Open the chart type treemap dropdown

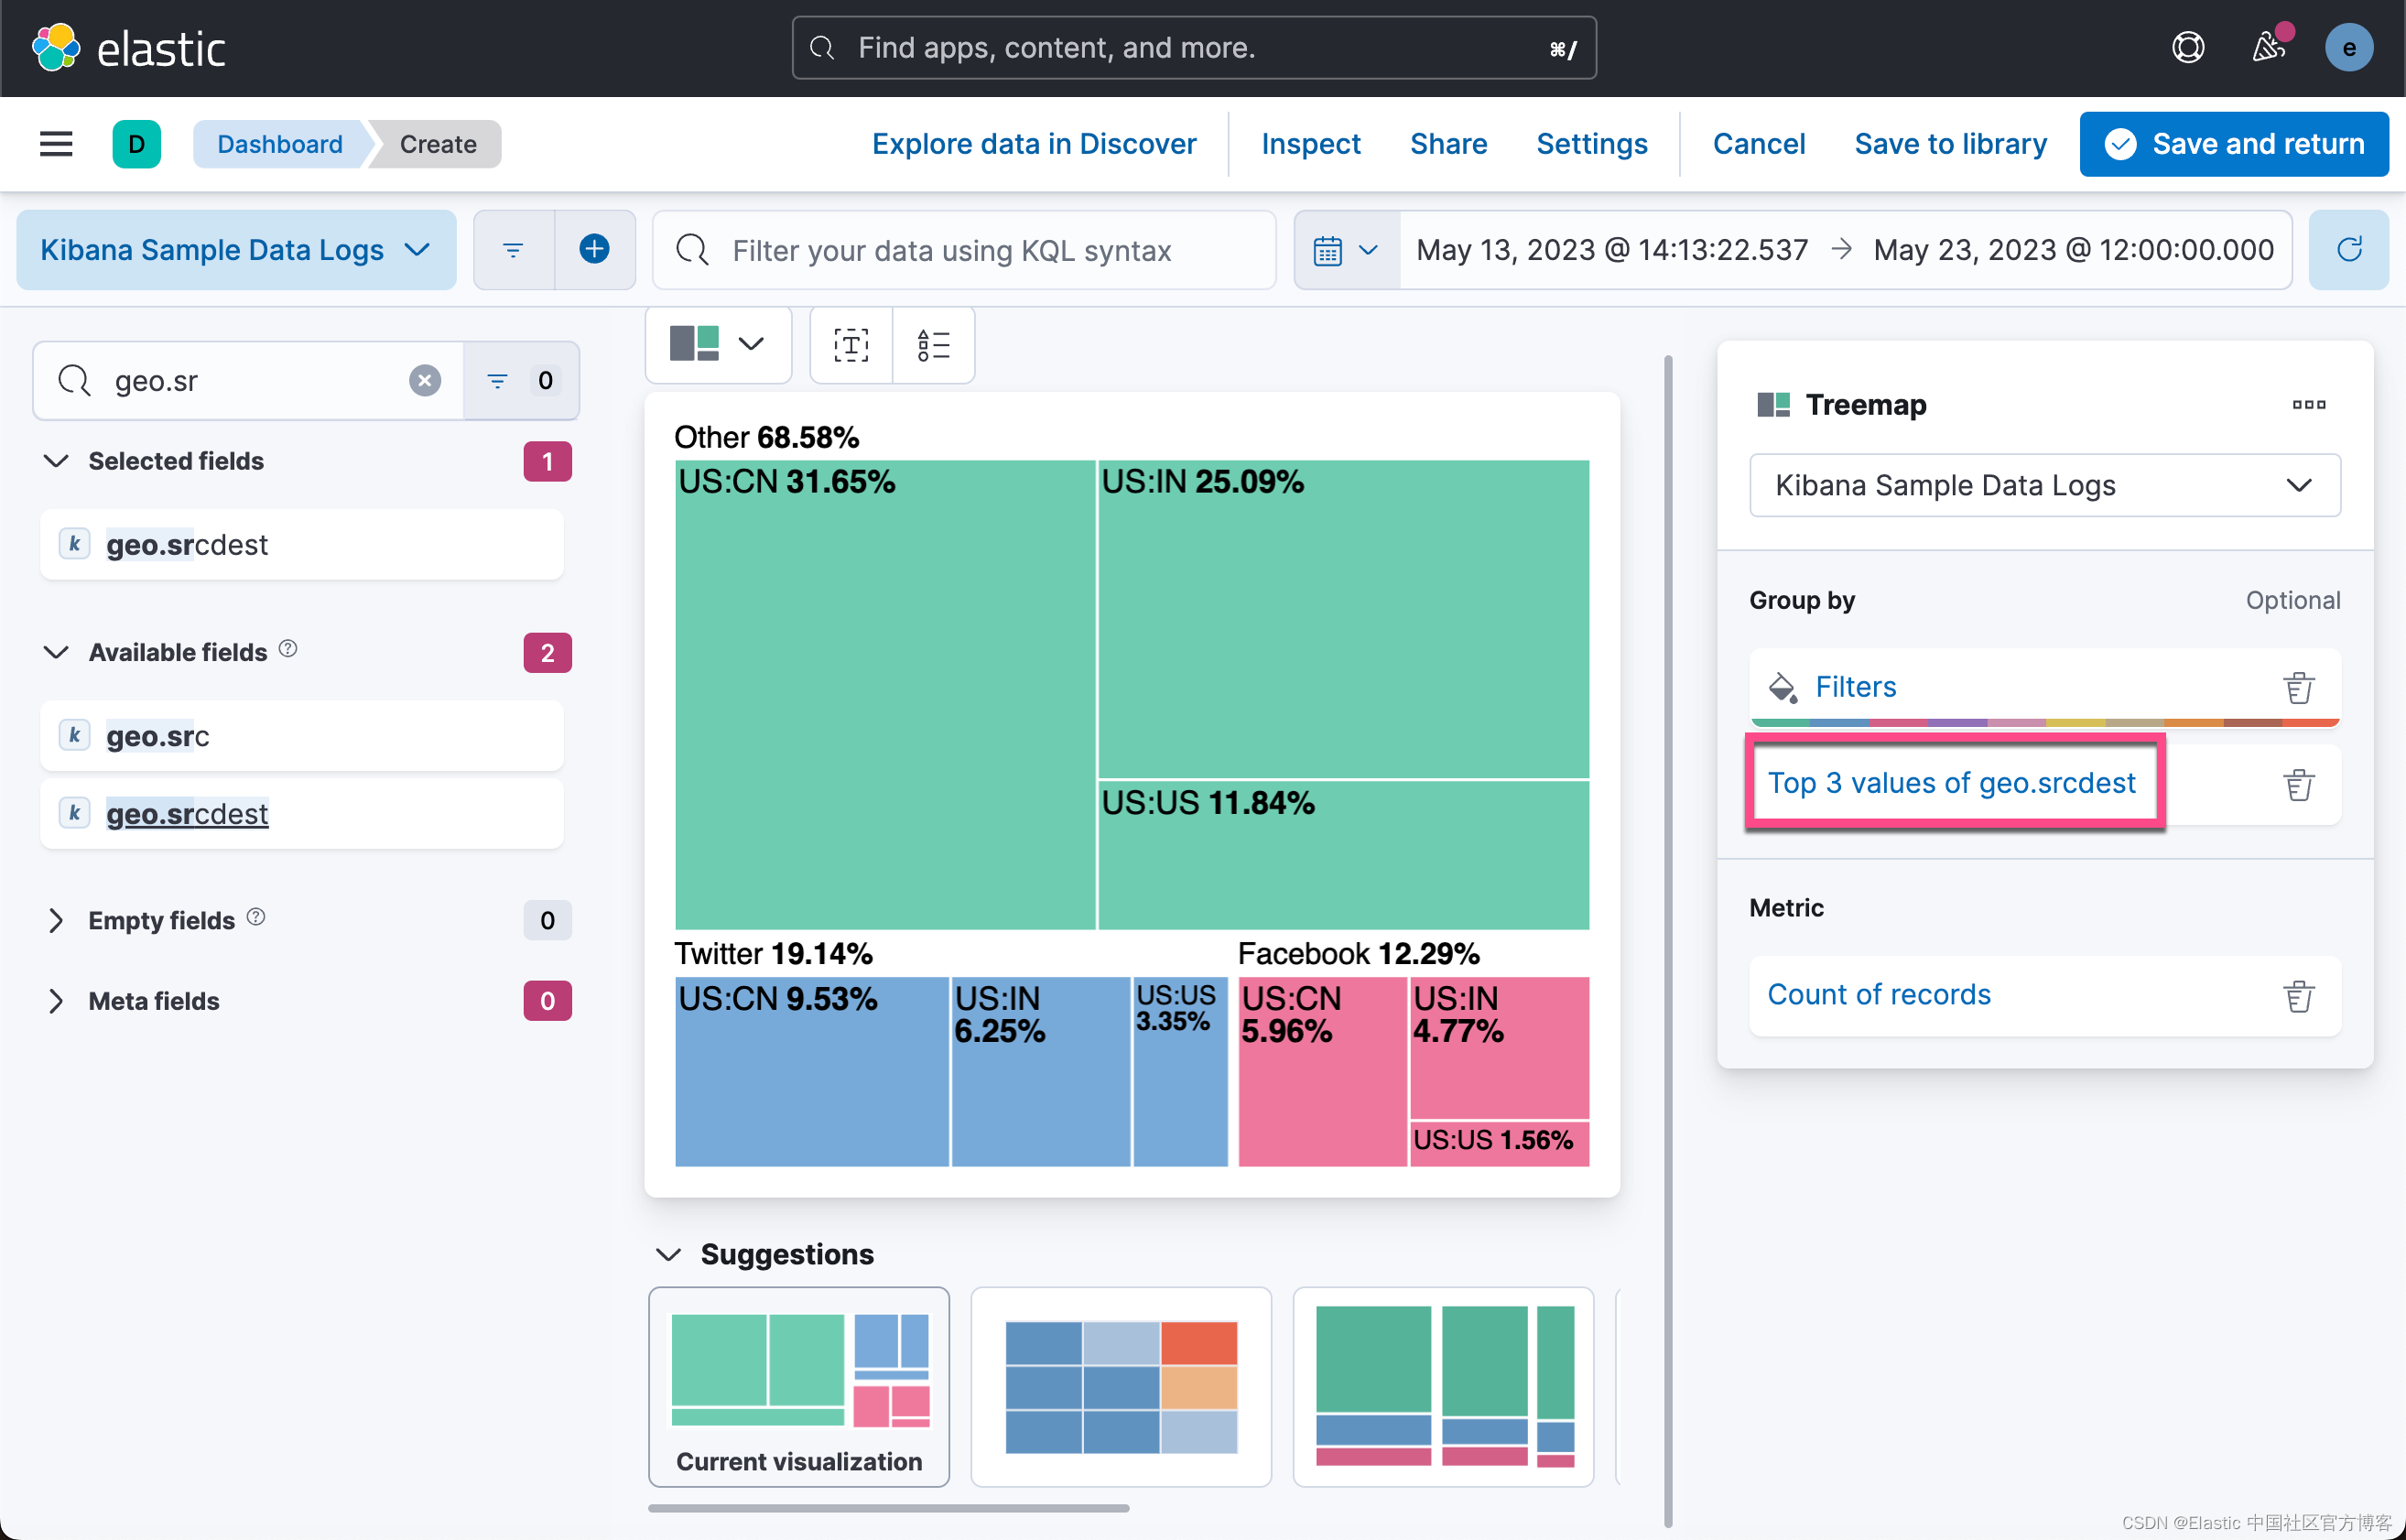tap(718, 345)
